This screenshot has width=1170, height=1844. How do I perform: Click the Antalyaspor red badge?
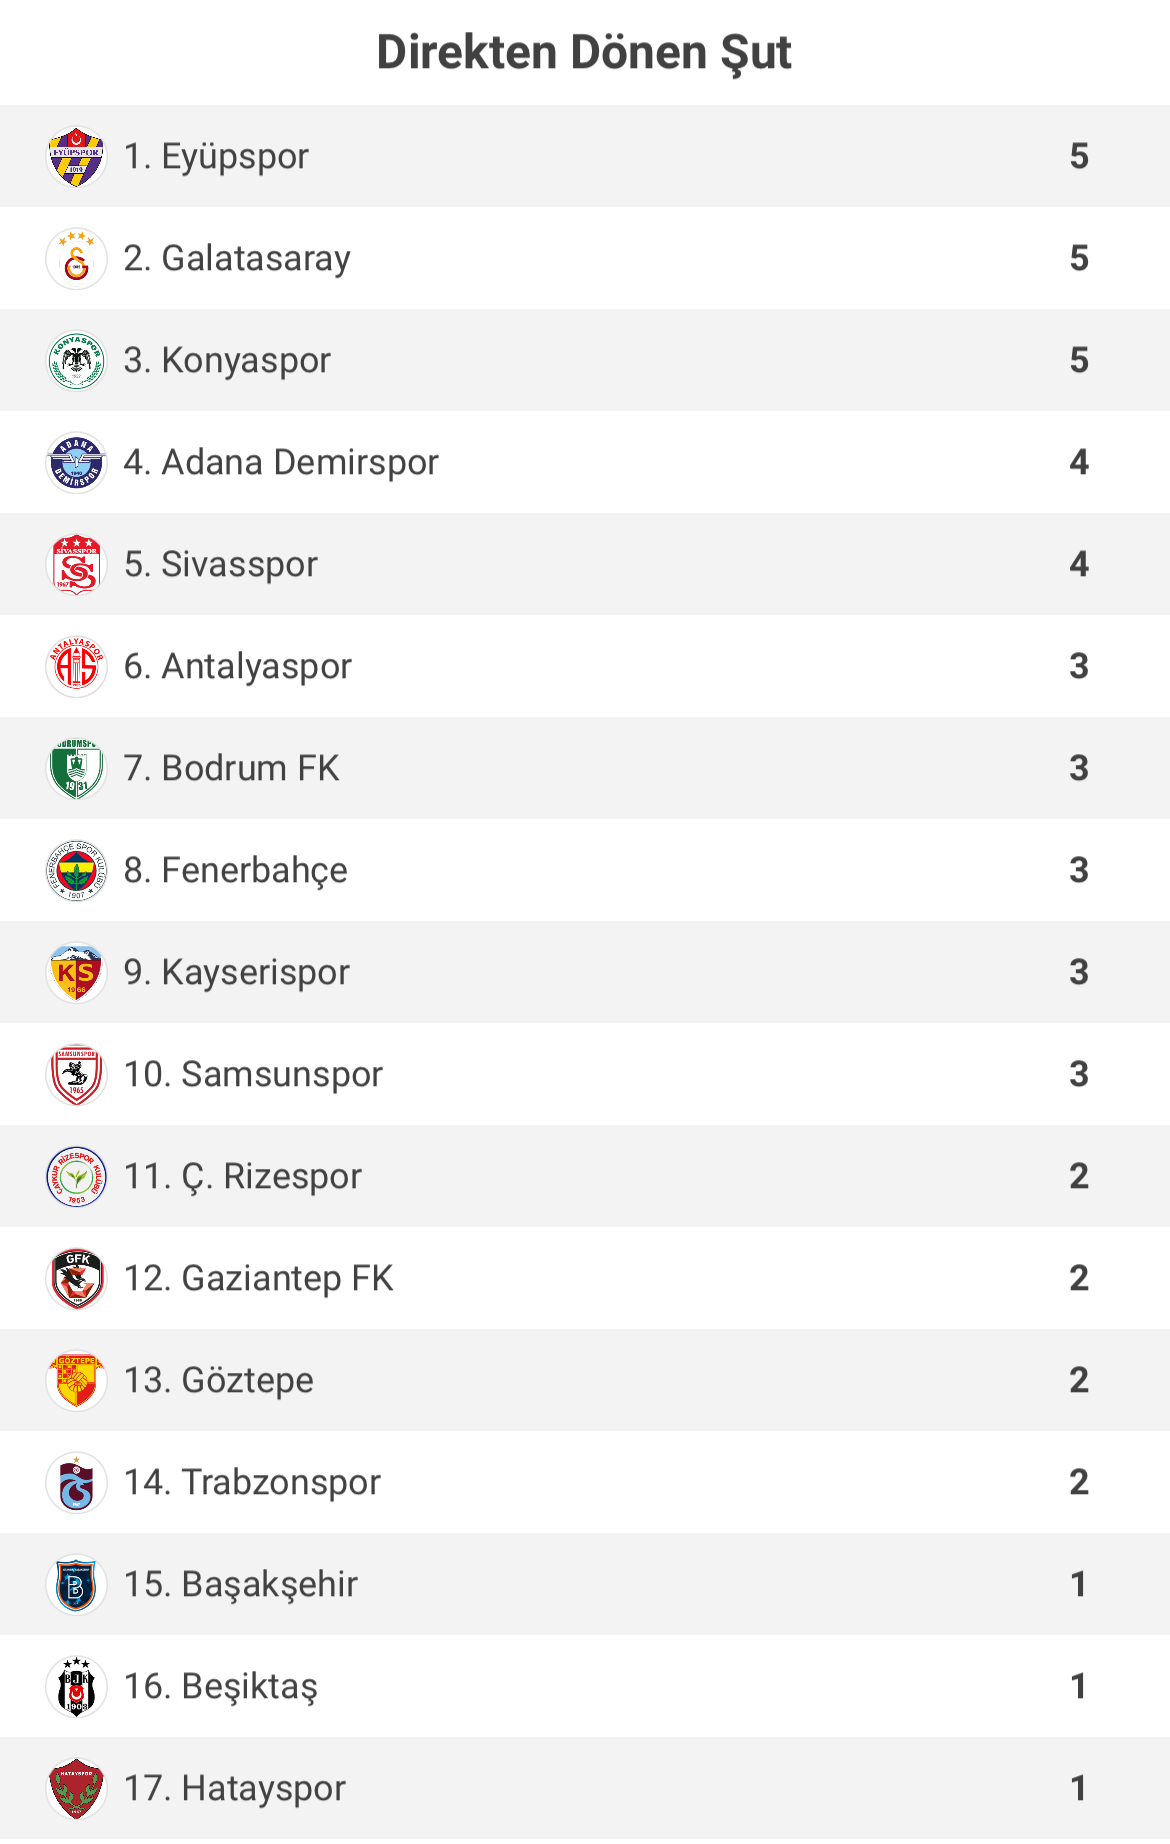[x=76, y=667]
